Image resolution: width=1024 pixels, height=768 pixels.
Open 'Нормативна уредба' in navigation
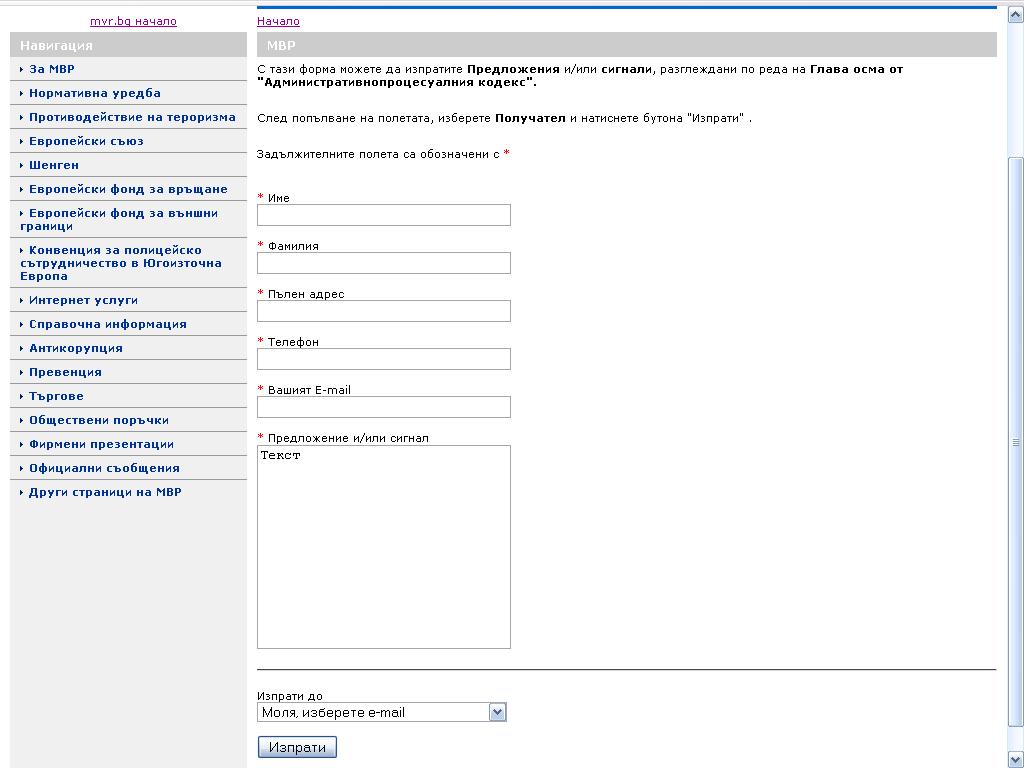coord(95,93)
